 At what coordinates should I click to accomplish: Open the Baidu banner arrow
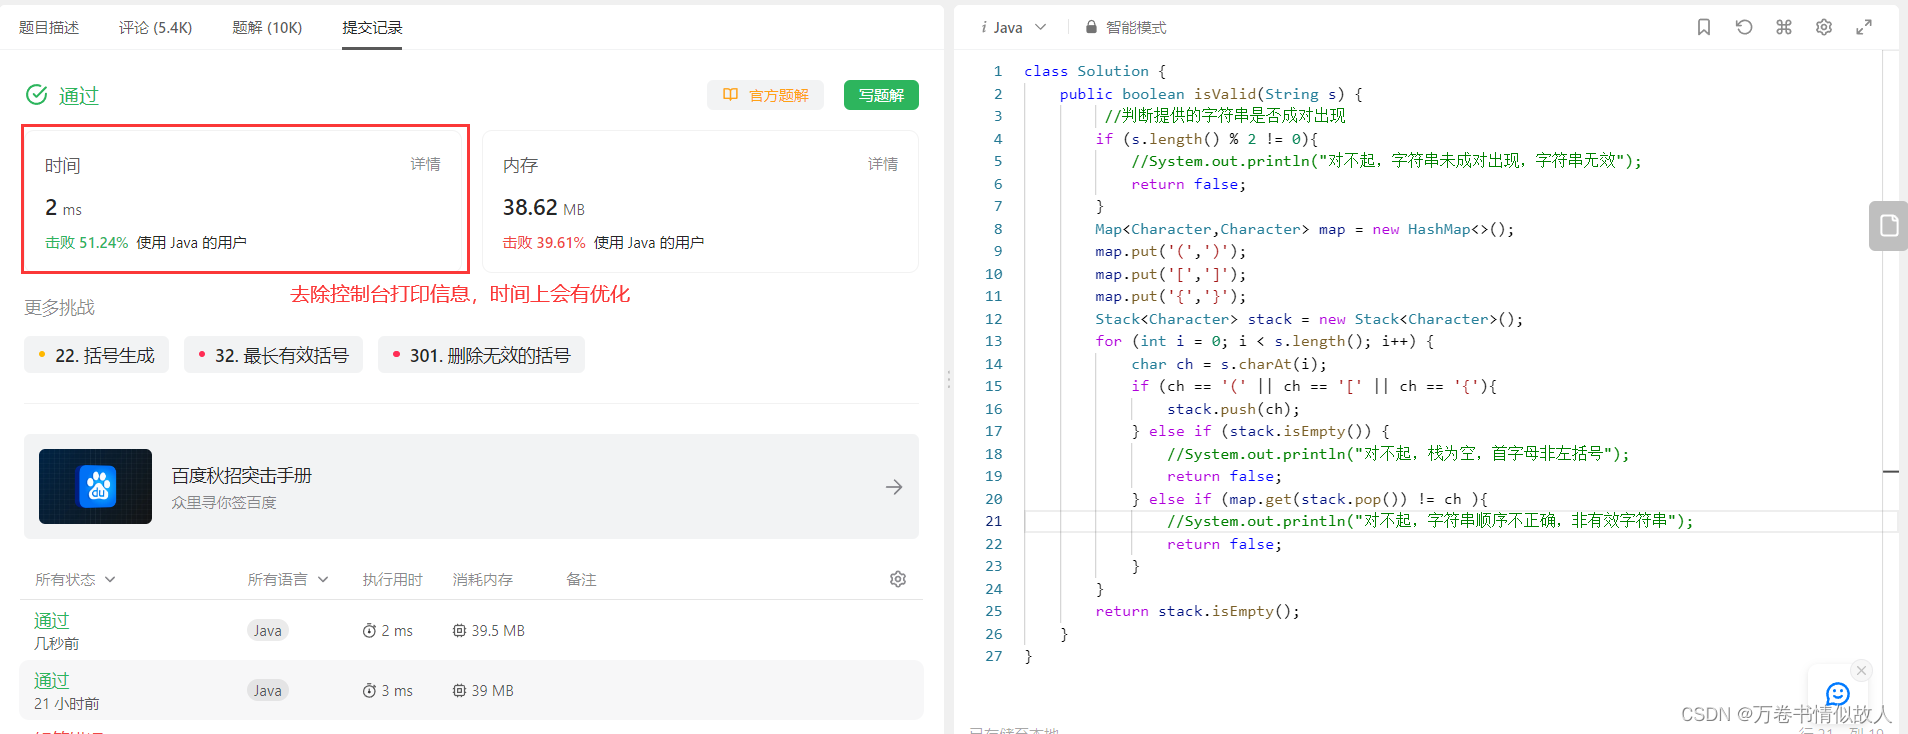tap(894, 487)
